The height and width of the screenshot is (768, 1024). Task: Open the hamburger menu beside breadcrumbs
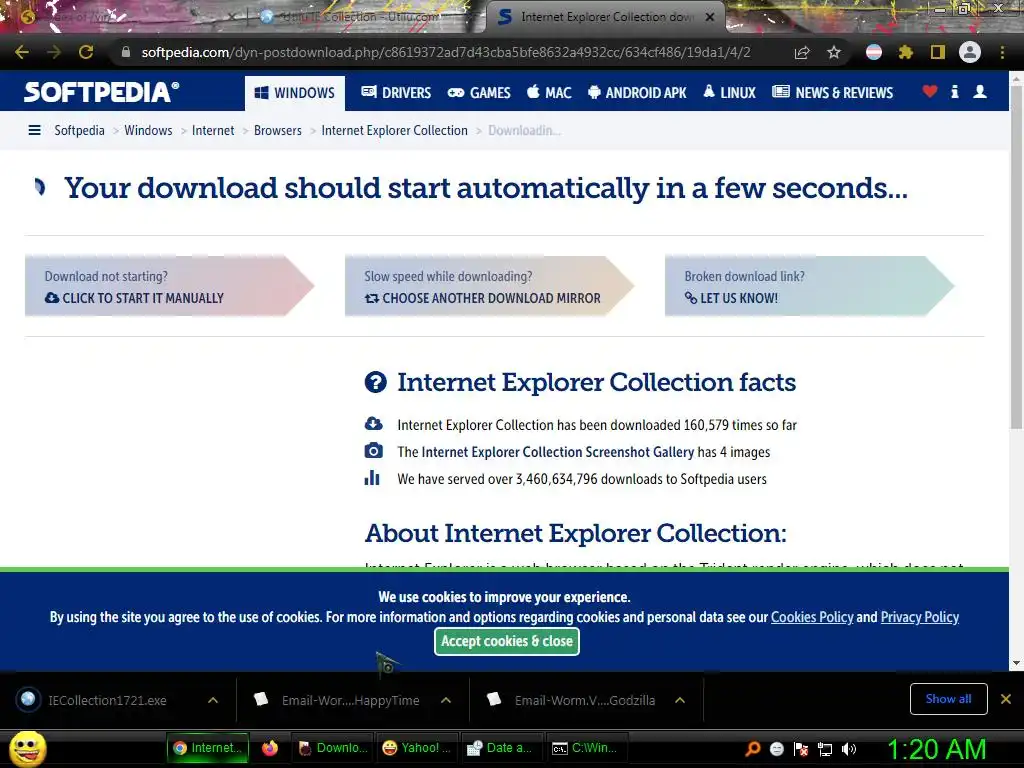(35, 131)
